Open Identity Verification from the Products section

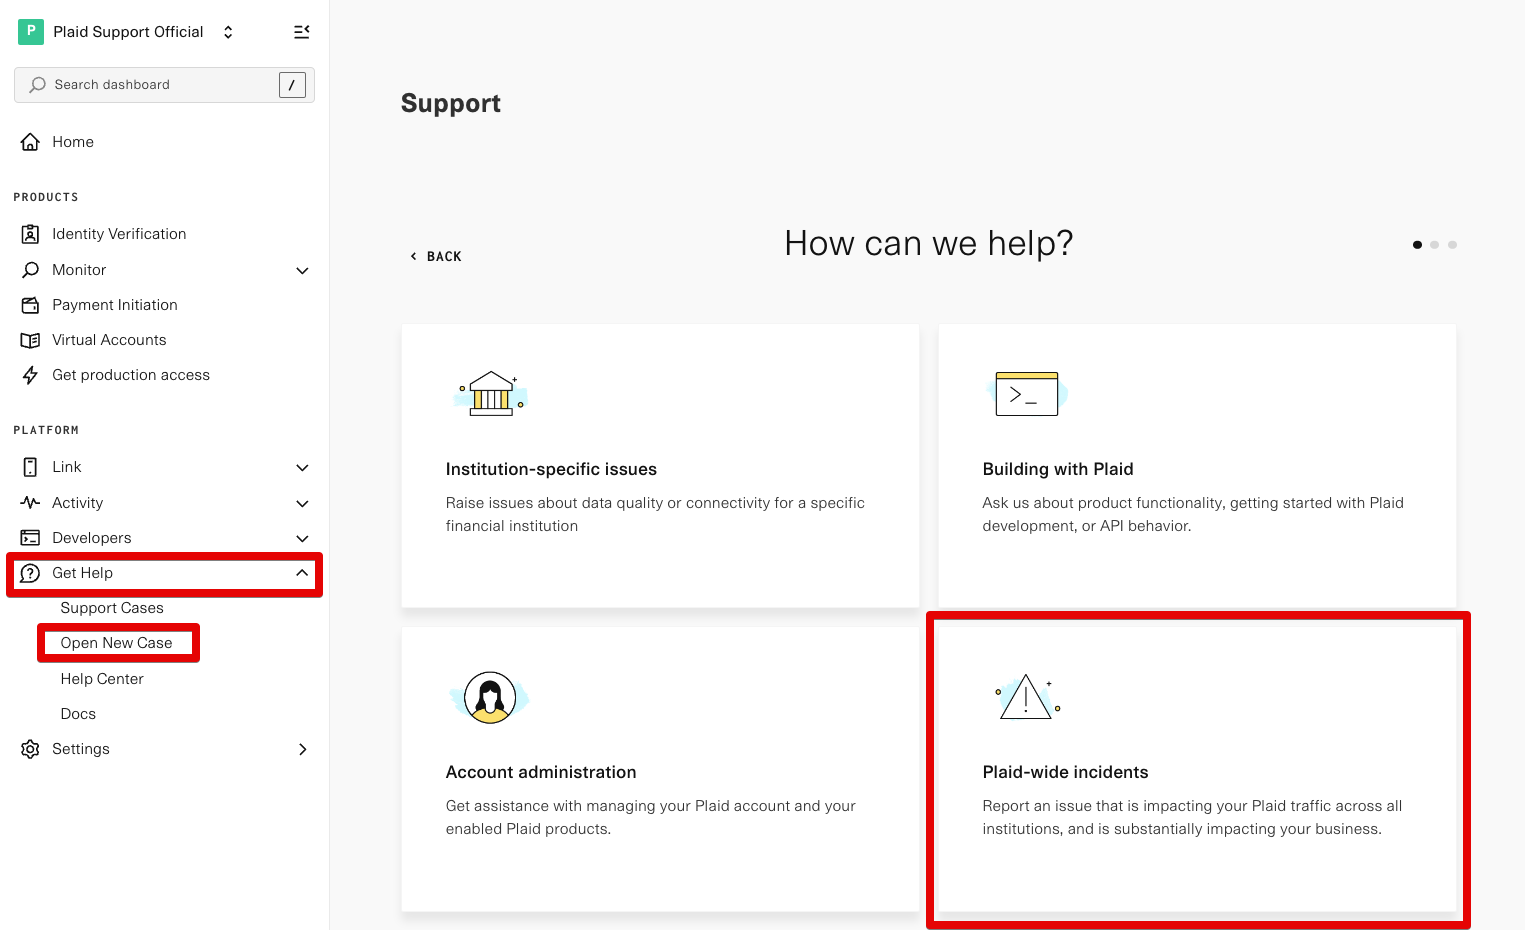(x=31, y=233)
